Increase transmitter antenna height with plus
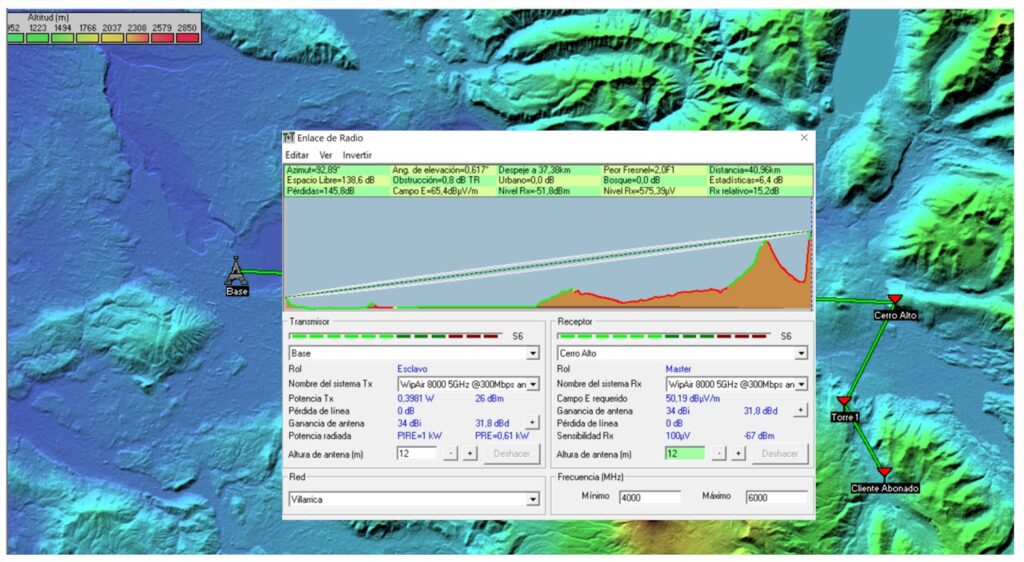The width and height of the screenshot is (1024, 562). pyautogui.click(x=470, y=454)
